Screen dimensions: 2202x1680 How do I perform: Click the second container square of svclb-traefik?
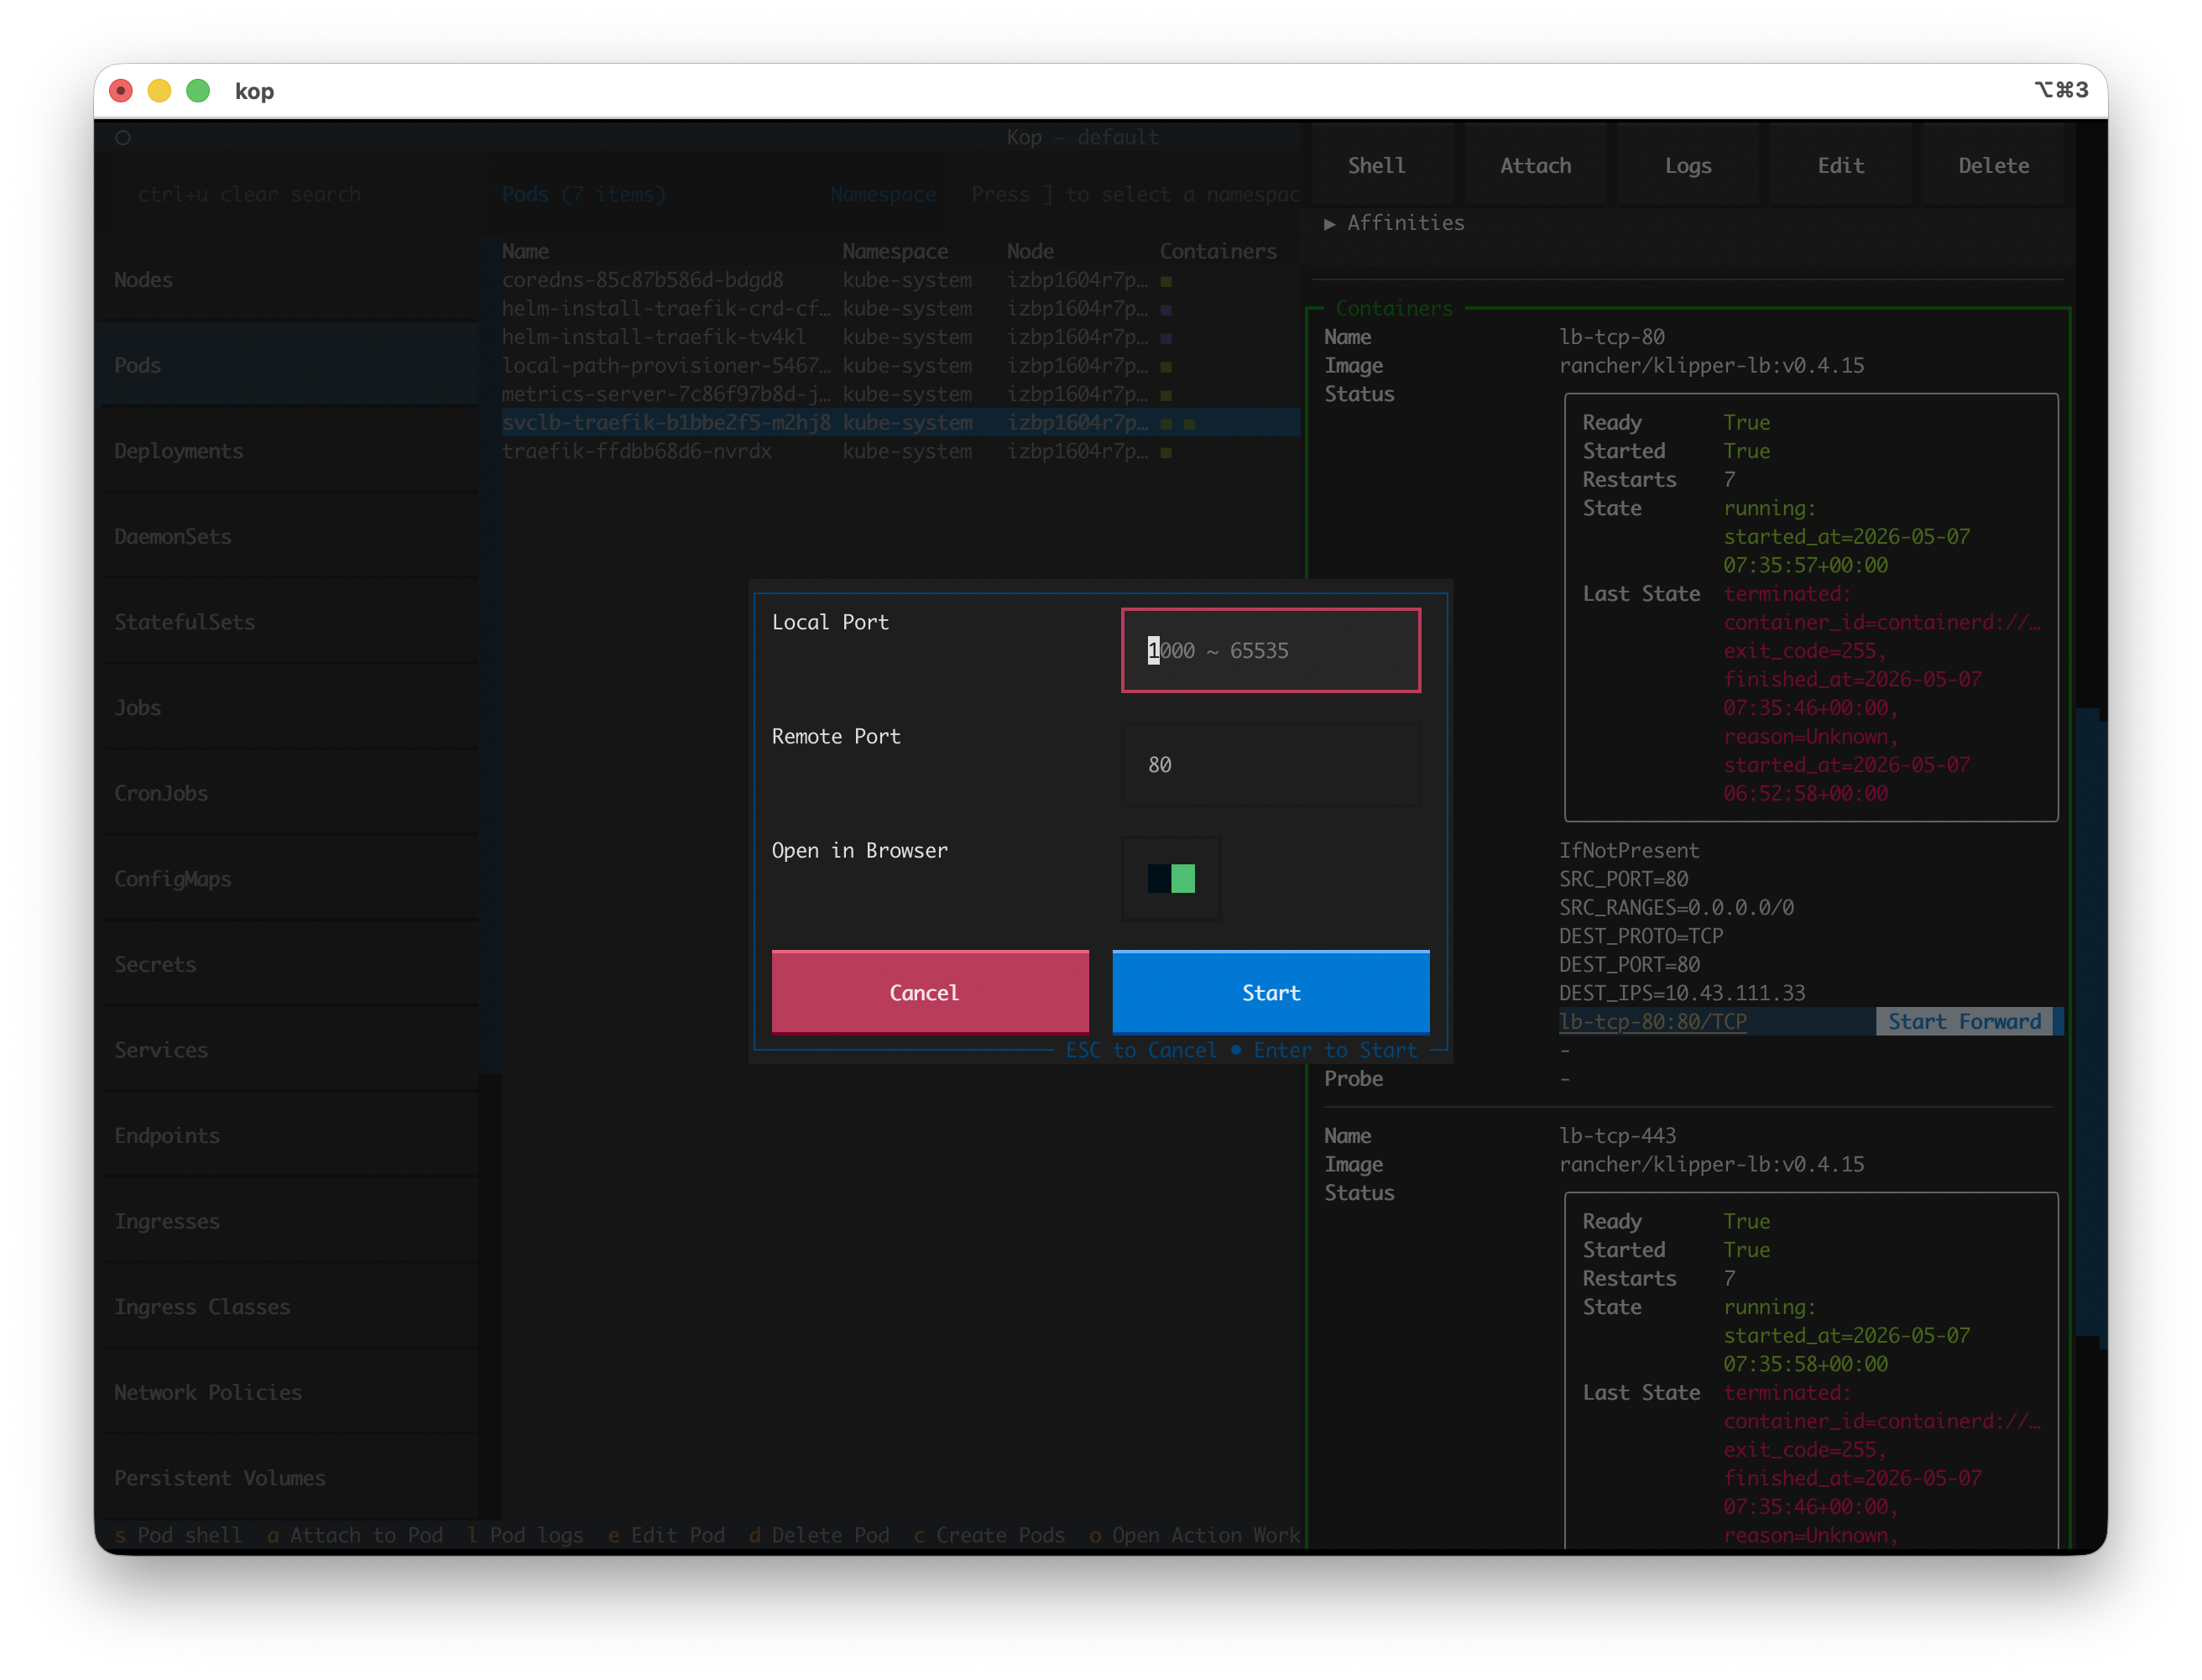click(1189, 424)
